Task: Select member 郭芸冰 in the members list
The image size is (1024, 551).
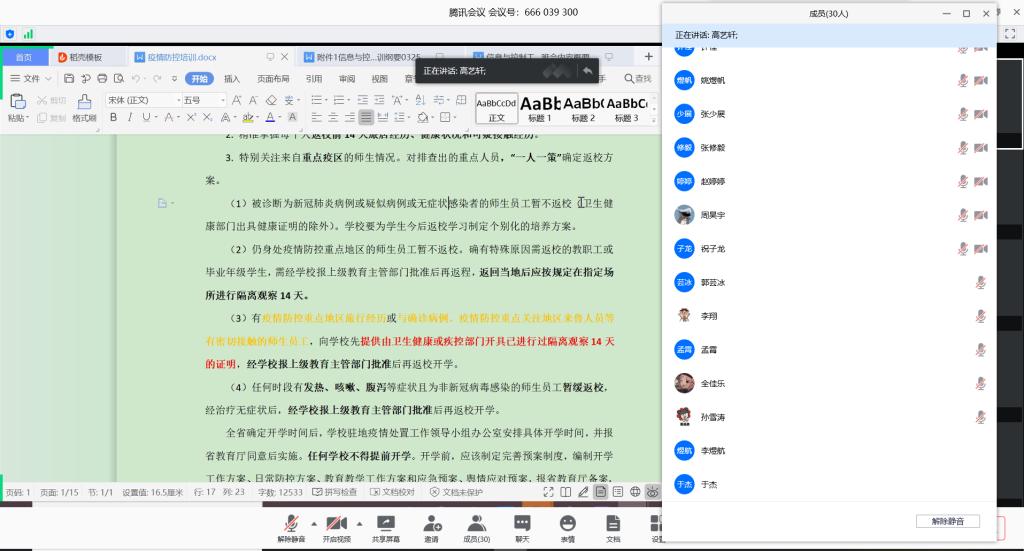Action: tap(713, 282)
